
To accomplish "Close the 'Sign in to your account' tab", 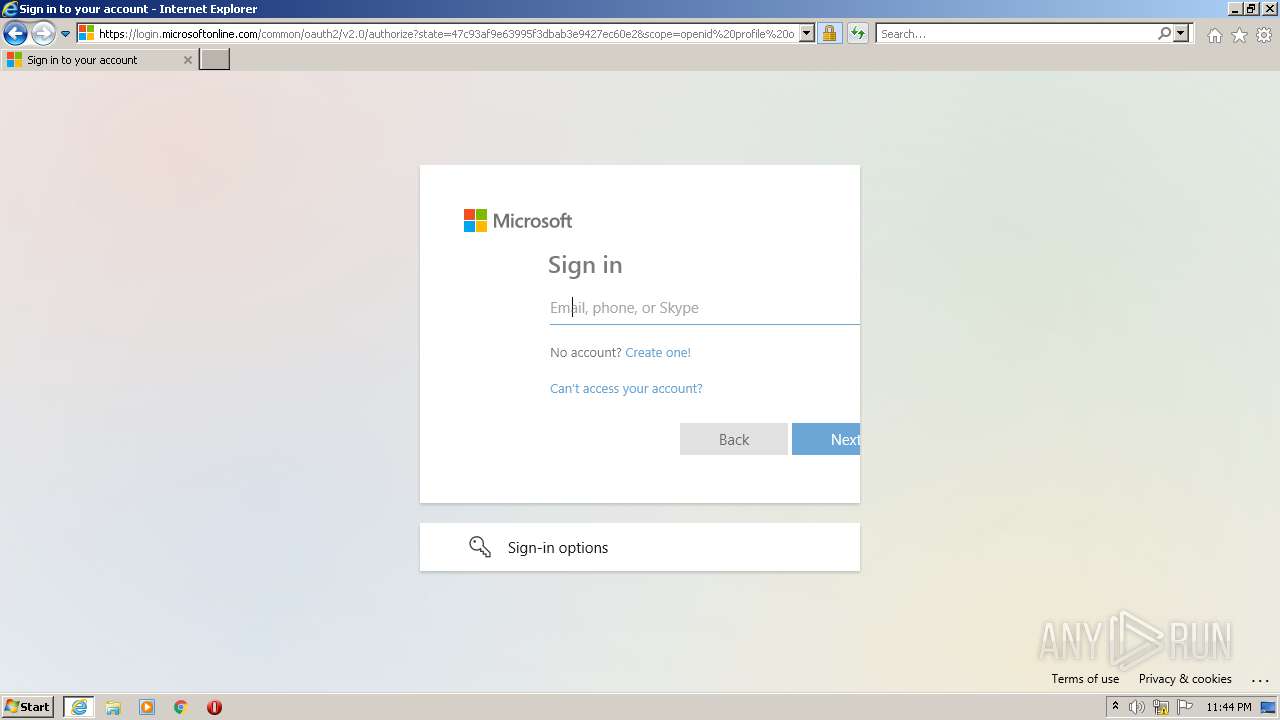I will pyautogui.click(x=187, y=60).
